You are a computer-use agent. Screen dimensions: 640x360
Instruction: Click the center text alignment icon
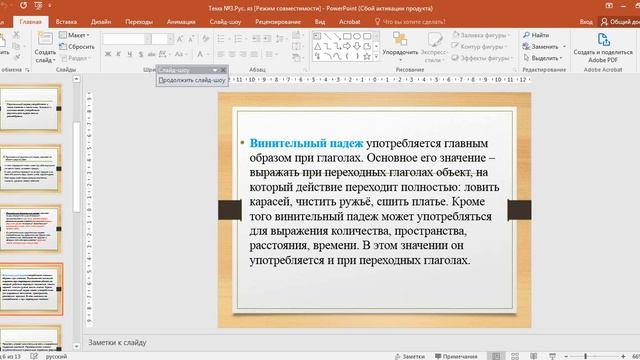232,54
